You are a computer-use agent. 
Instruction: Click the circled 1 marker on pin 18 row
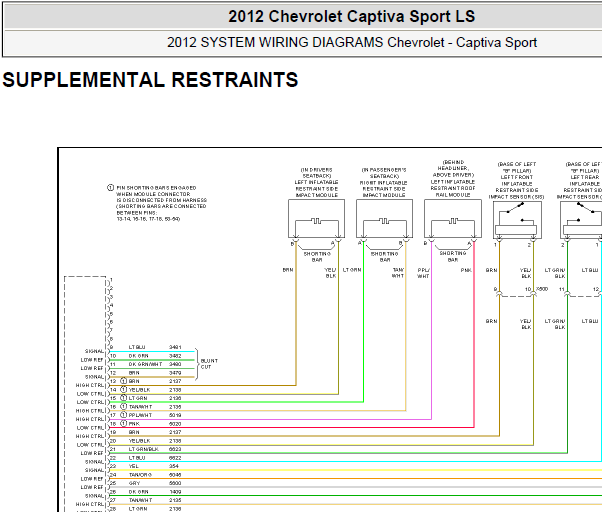(124, 423)
